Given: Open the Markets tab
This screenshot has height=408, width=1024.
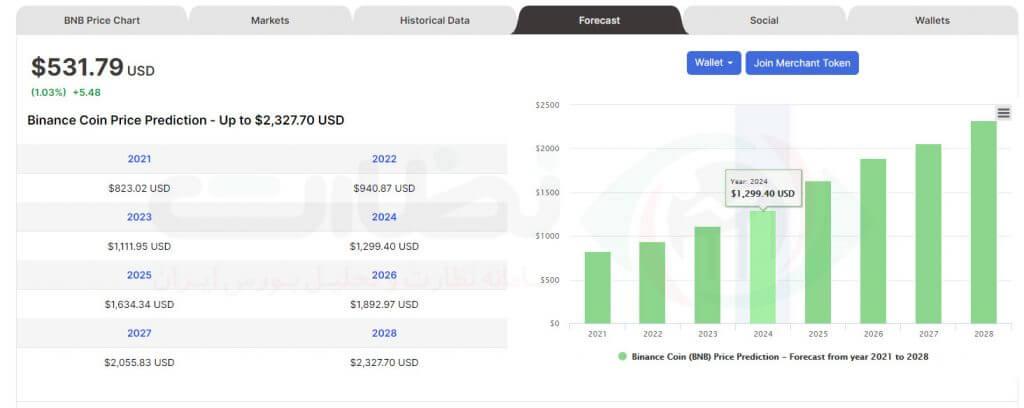Looking at the screenshot, I should (270, 20).
